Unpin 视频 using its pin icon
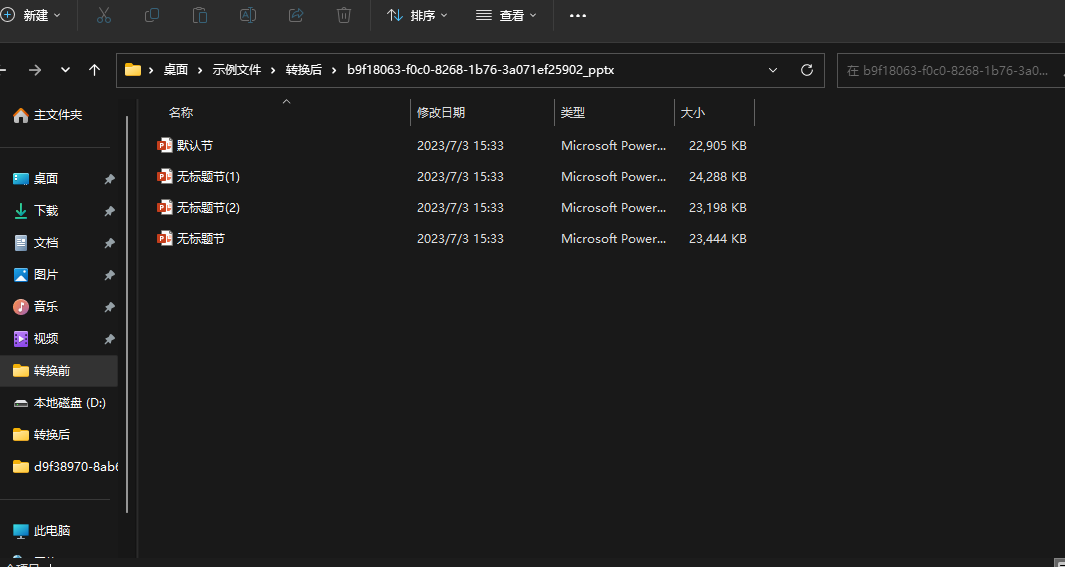 (109, 339)
